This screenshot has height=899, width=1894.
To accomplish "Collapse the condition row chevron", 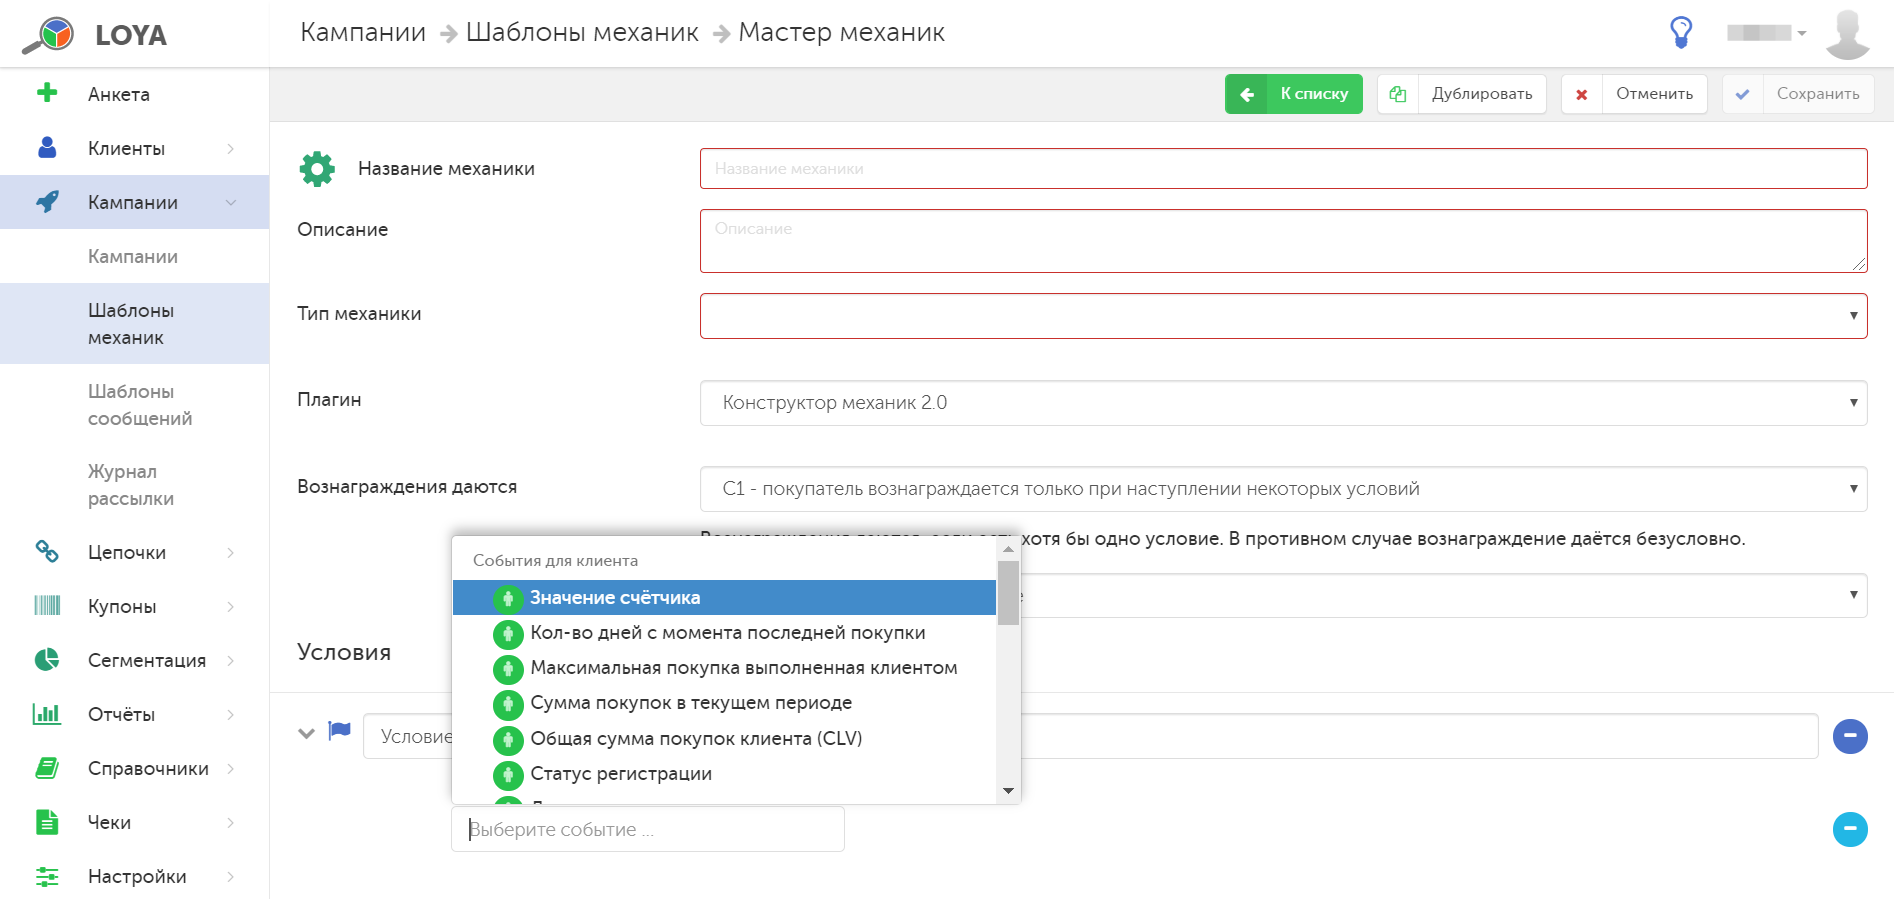I will 307,733.
